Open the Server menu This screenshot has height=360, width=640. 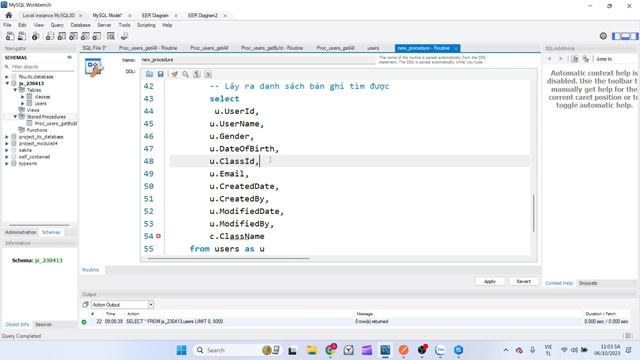pos(104,25)
